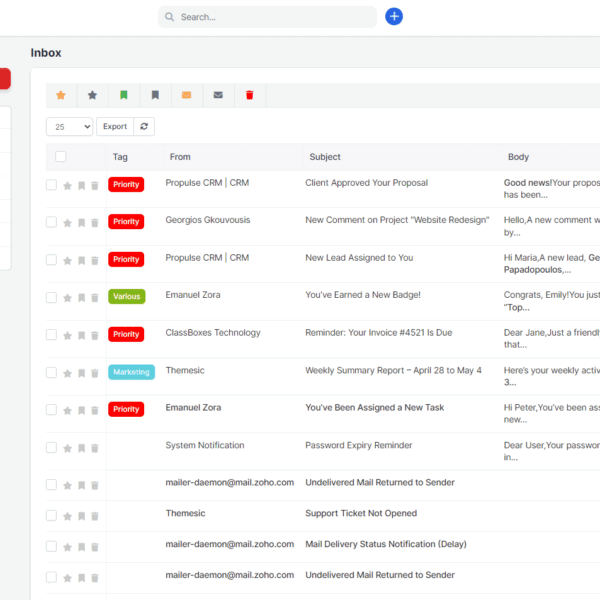Bookmark the Weekly Summary Report email
The image size is (600, 600).
pyautogui.click(x=82, y=373)
